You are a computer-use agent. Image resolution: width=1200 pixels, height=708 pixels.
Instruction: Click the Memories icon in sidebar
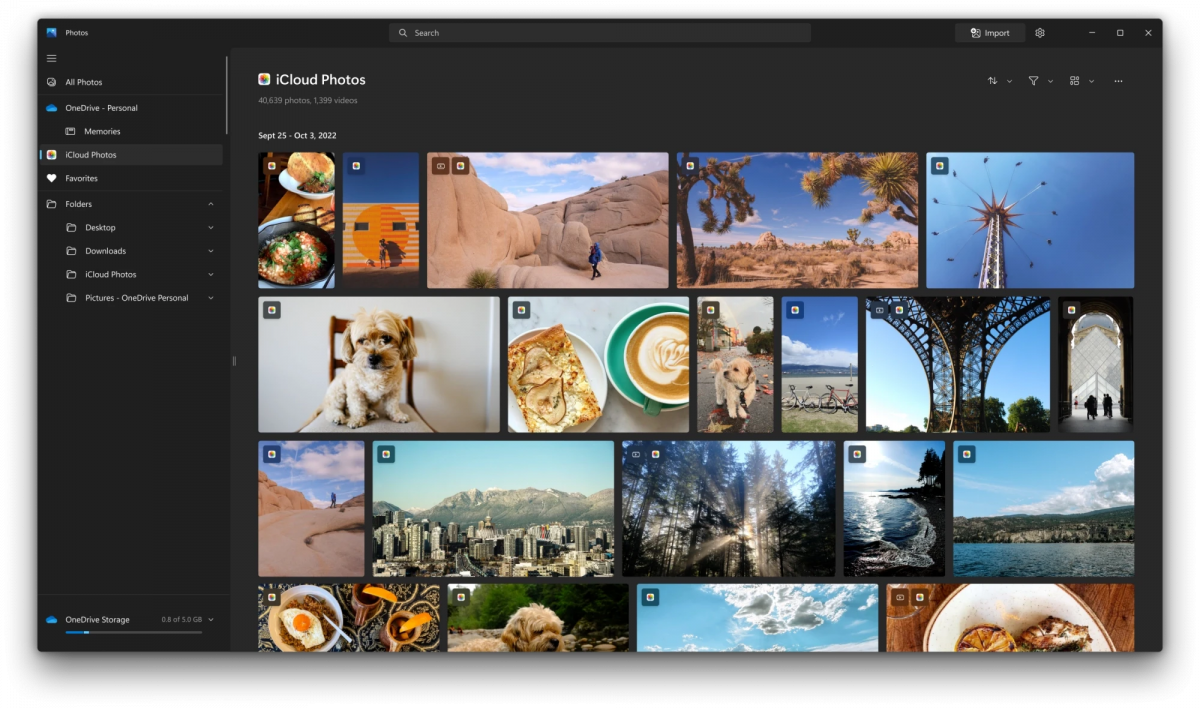(71, 131)
